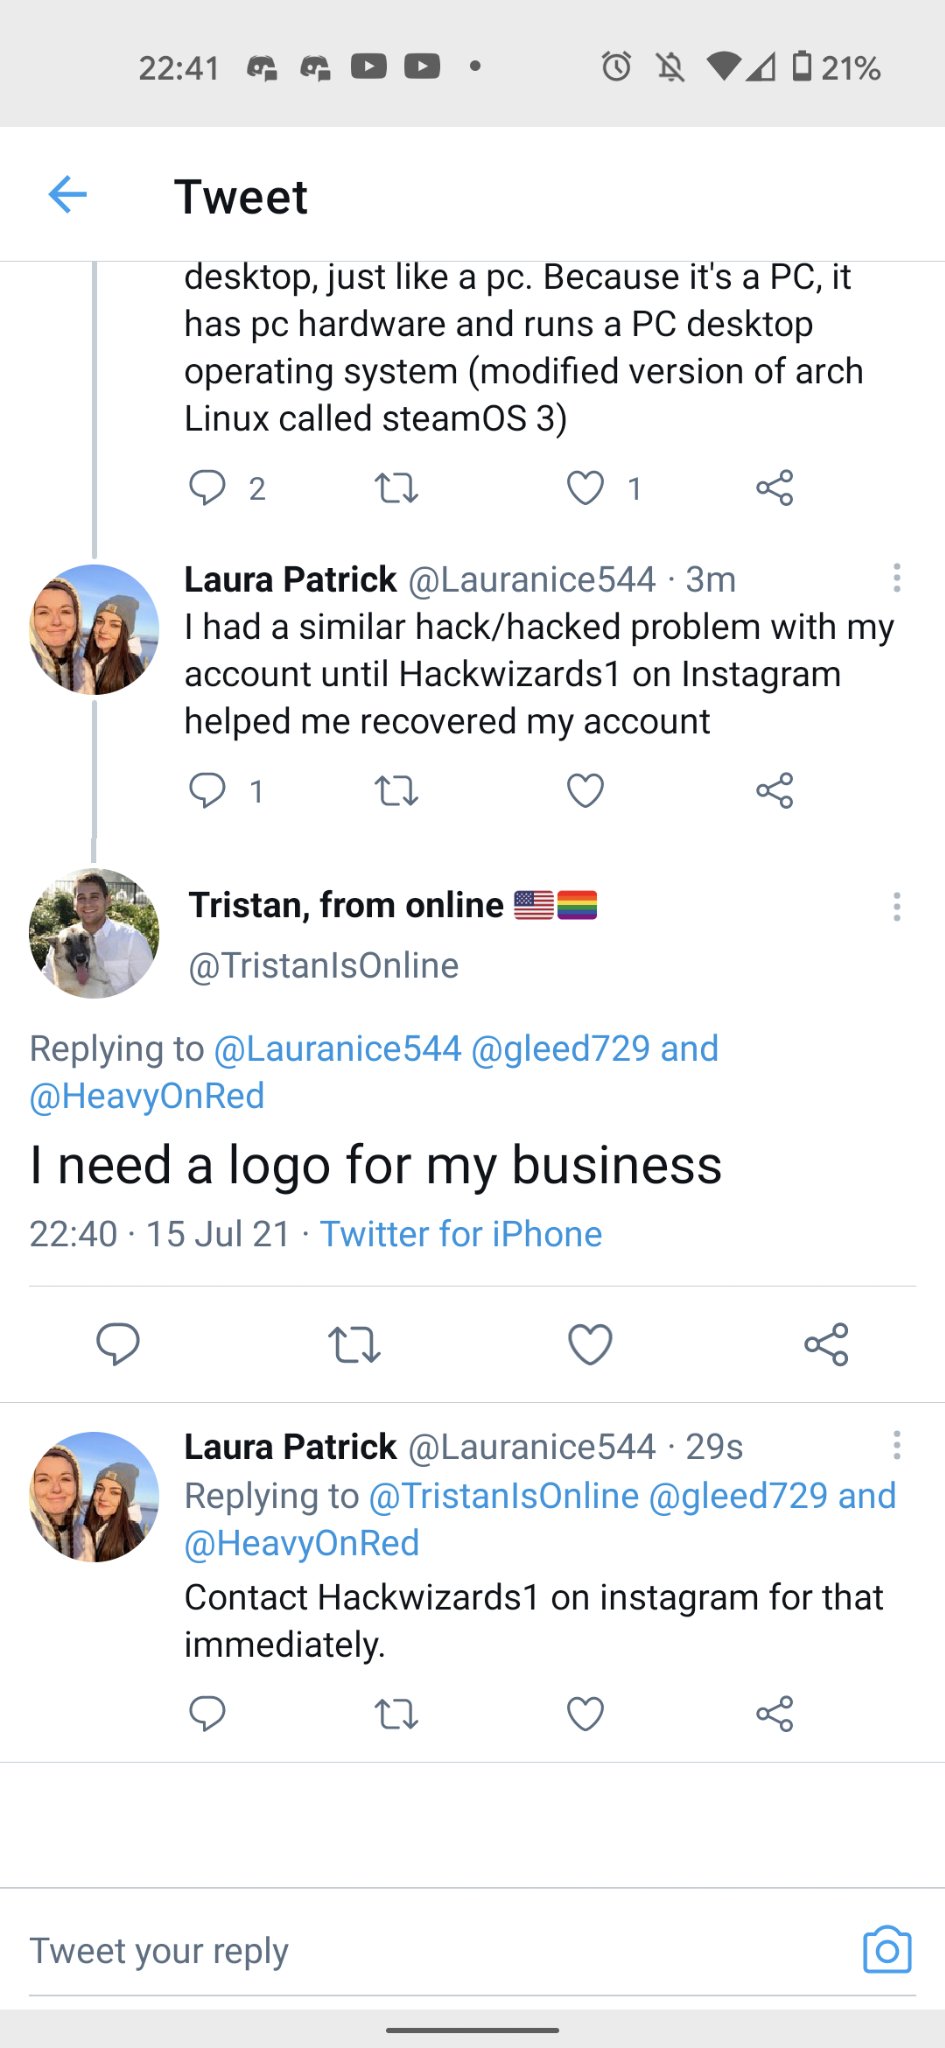Share the main Tristan tweet
The width and height of the screenshot is (945, 2048).
tap(826, 1344)
